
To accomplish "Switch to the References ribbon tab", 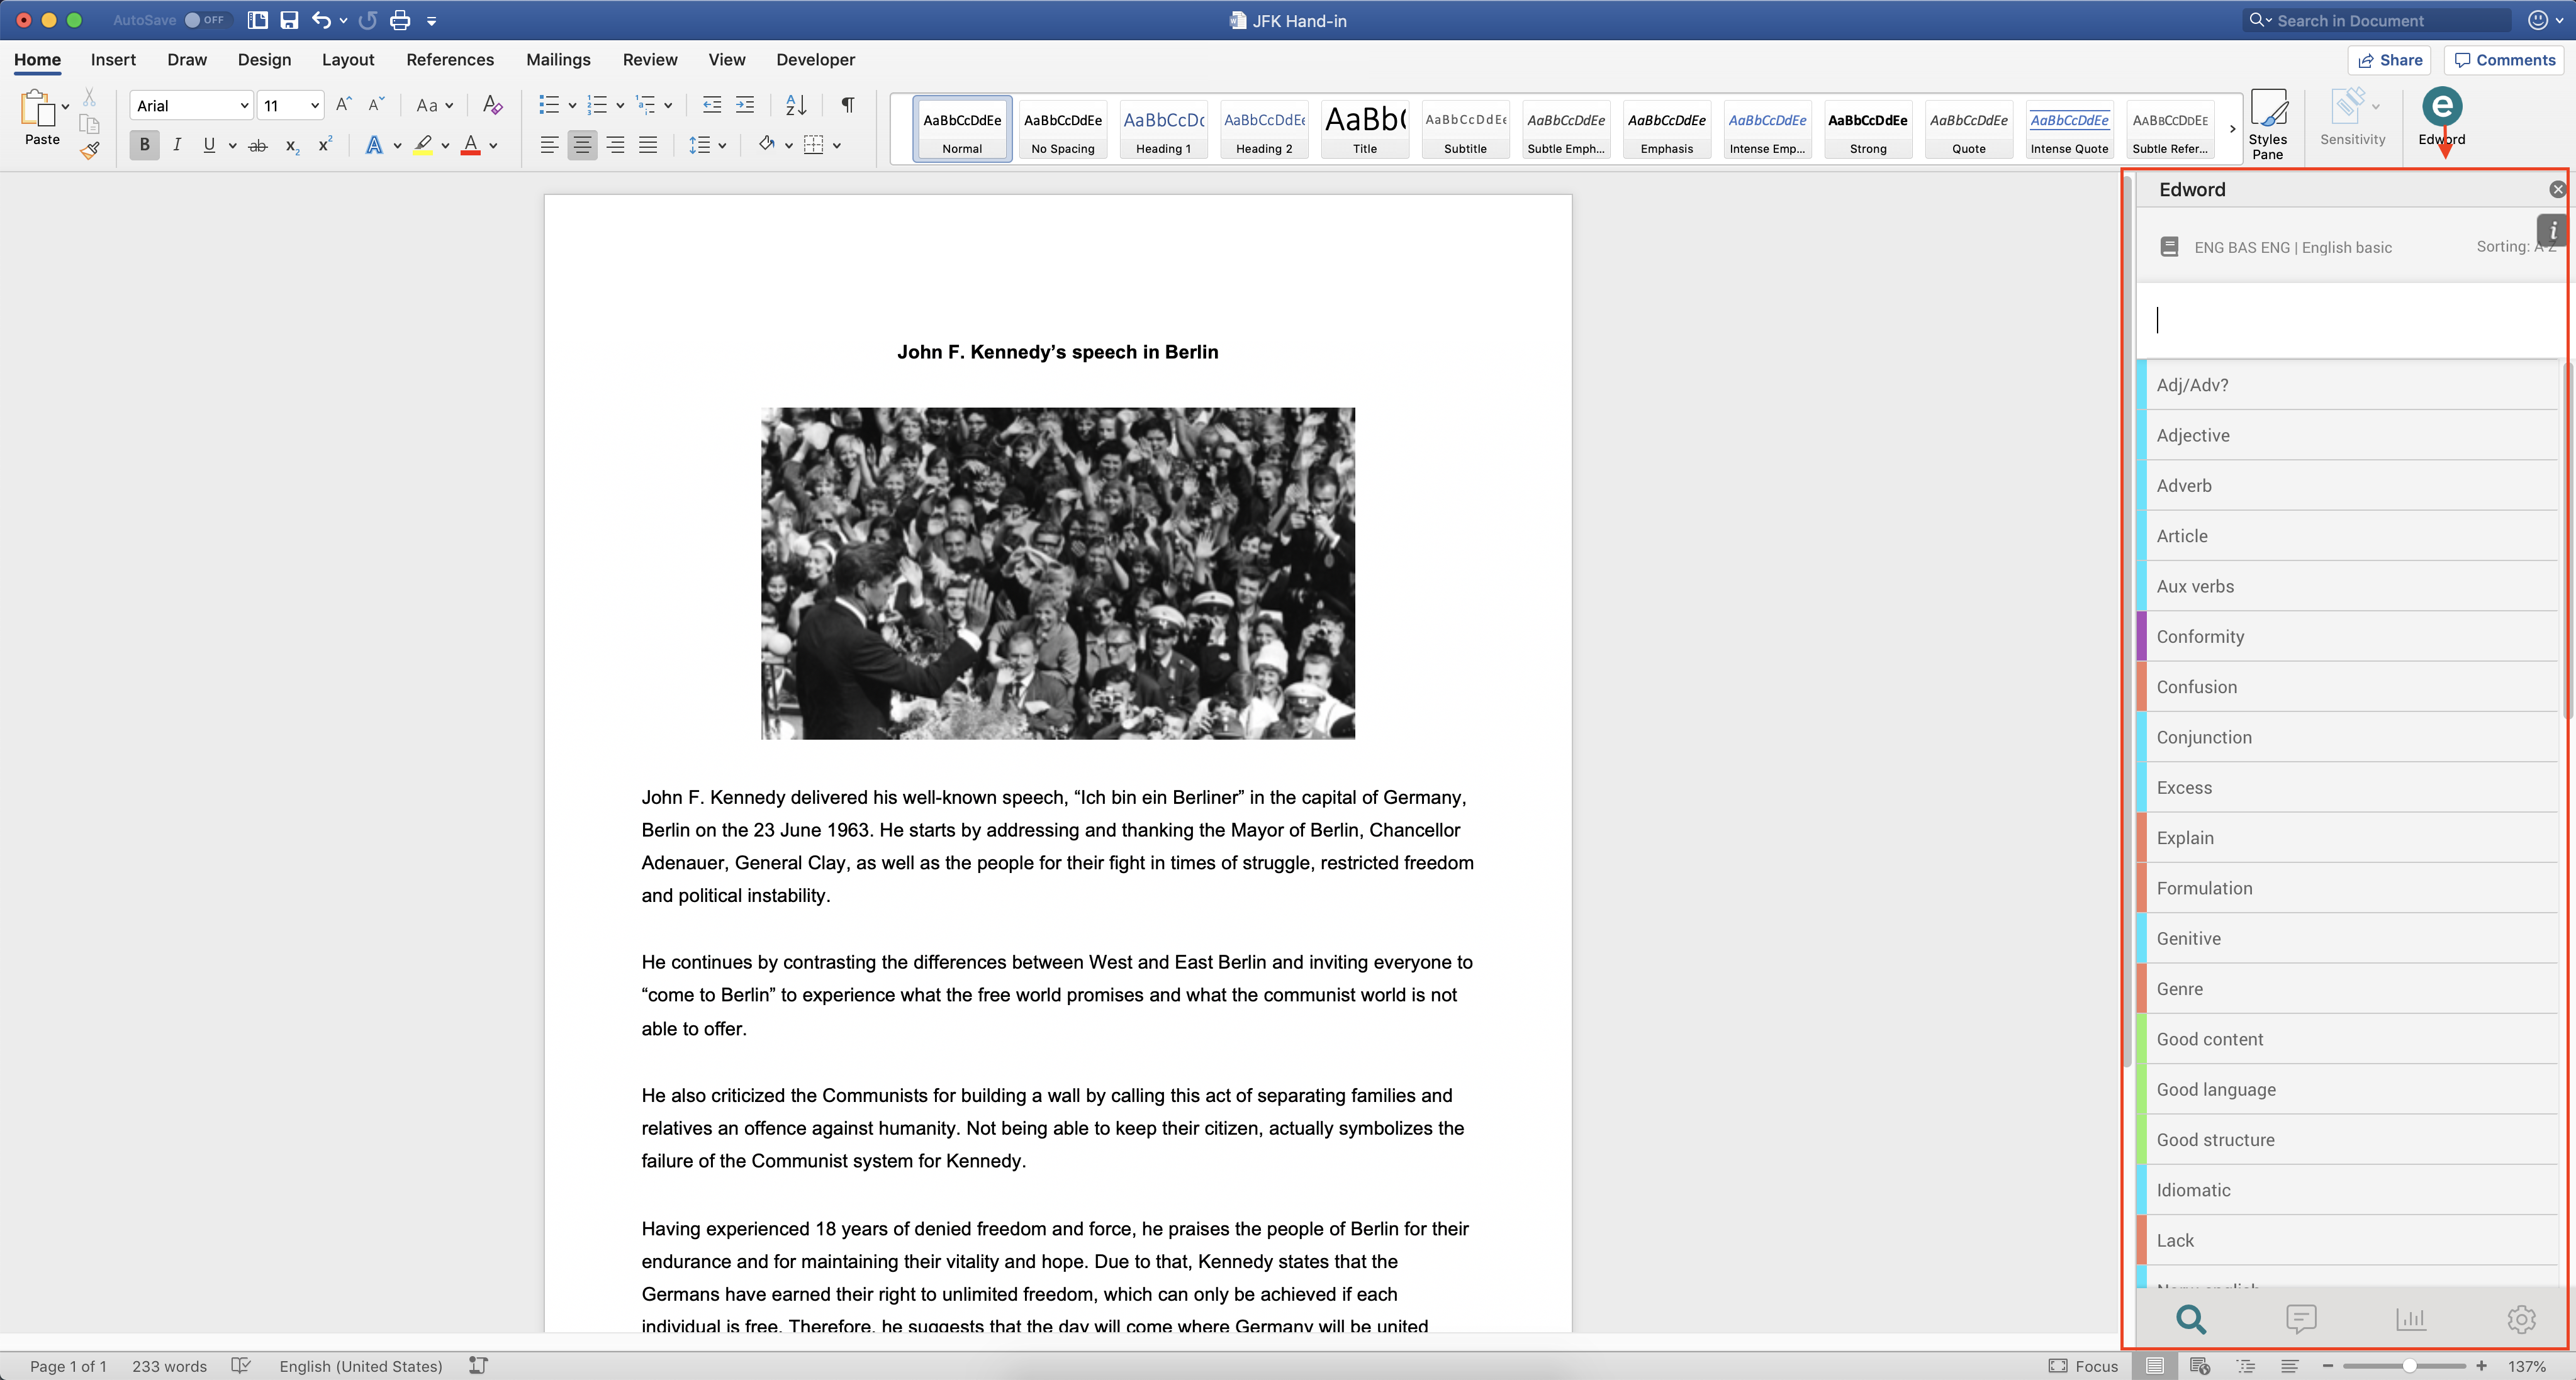I will tap(450, 60).
